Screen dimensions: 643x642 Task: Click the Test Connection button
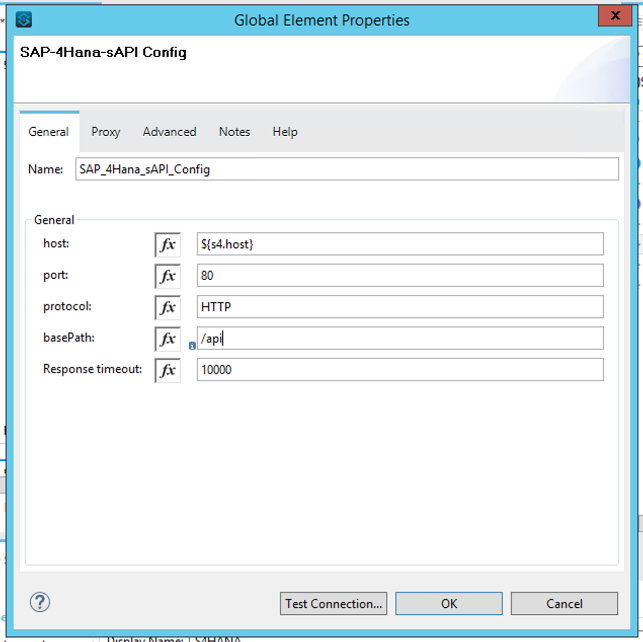333,603
